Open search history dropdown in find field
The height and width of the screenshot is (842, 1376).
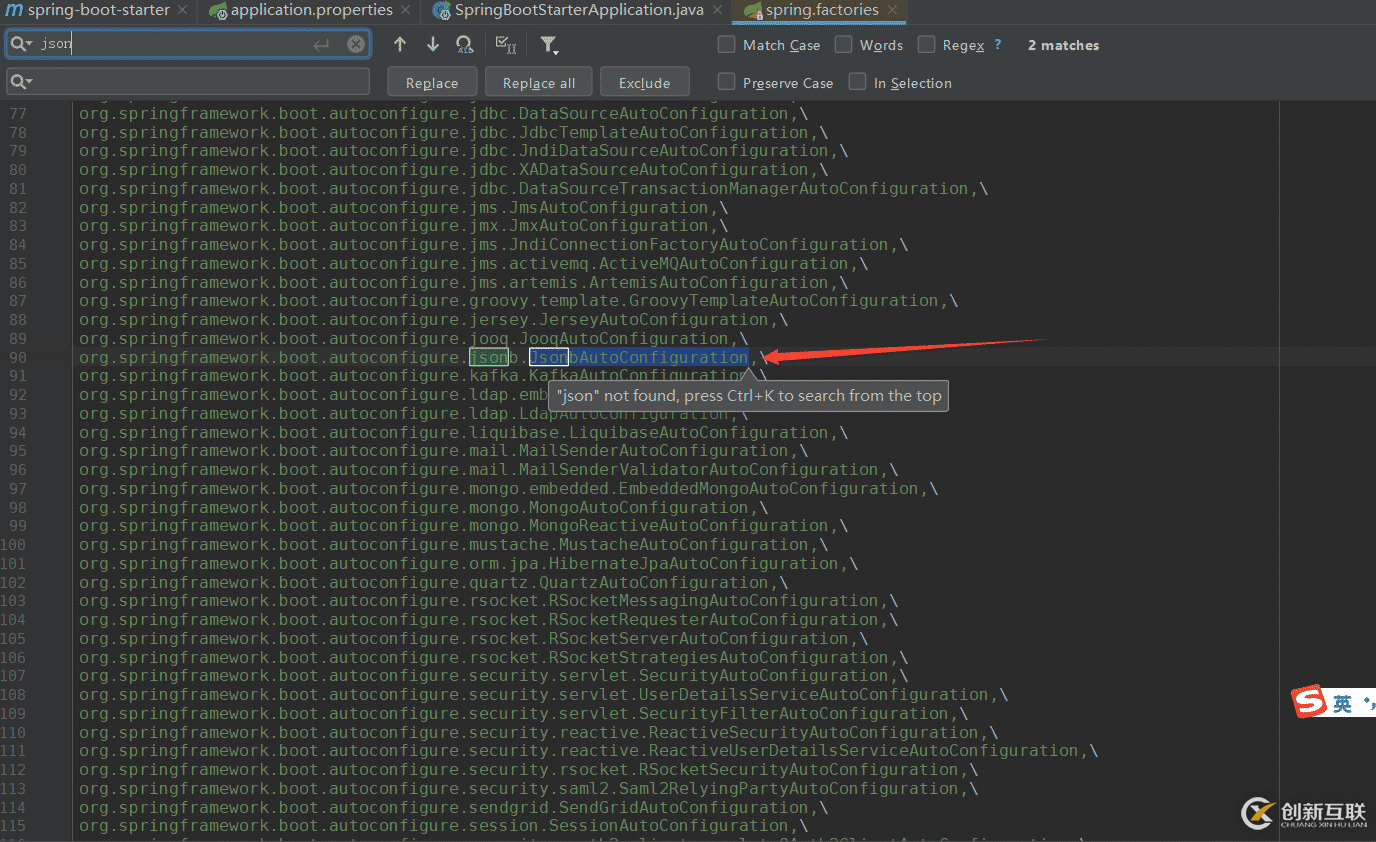click(x=22, y=44)
